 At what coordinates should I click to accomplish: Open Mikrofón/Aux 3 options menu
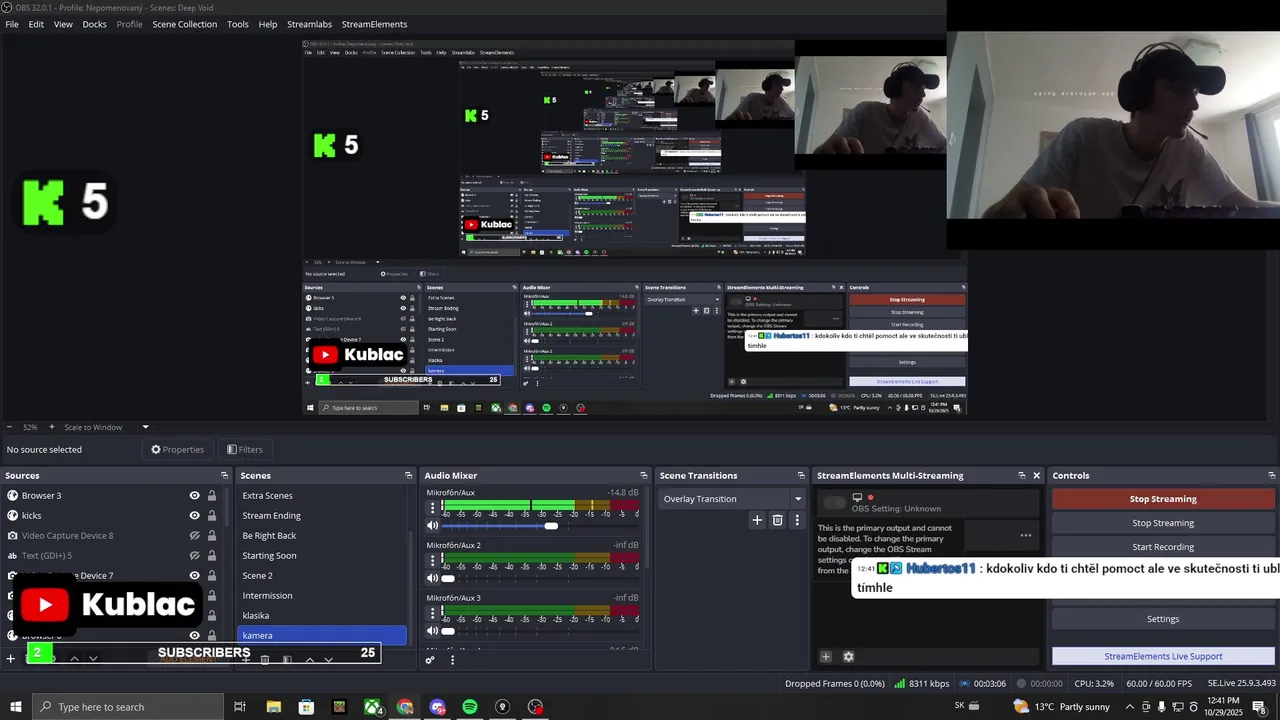pos(432,613)
